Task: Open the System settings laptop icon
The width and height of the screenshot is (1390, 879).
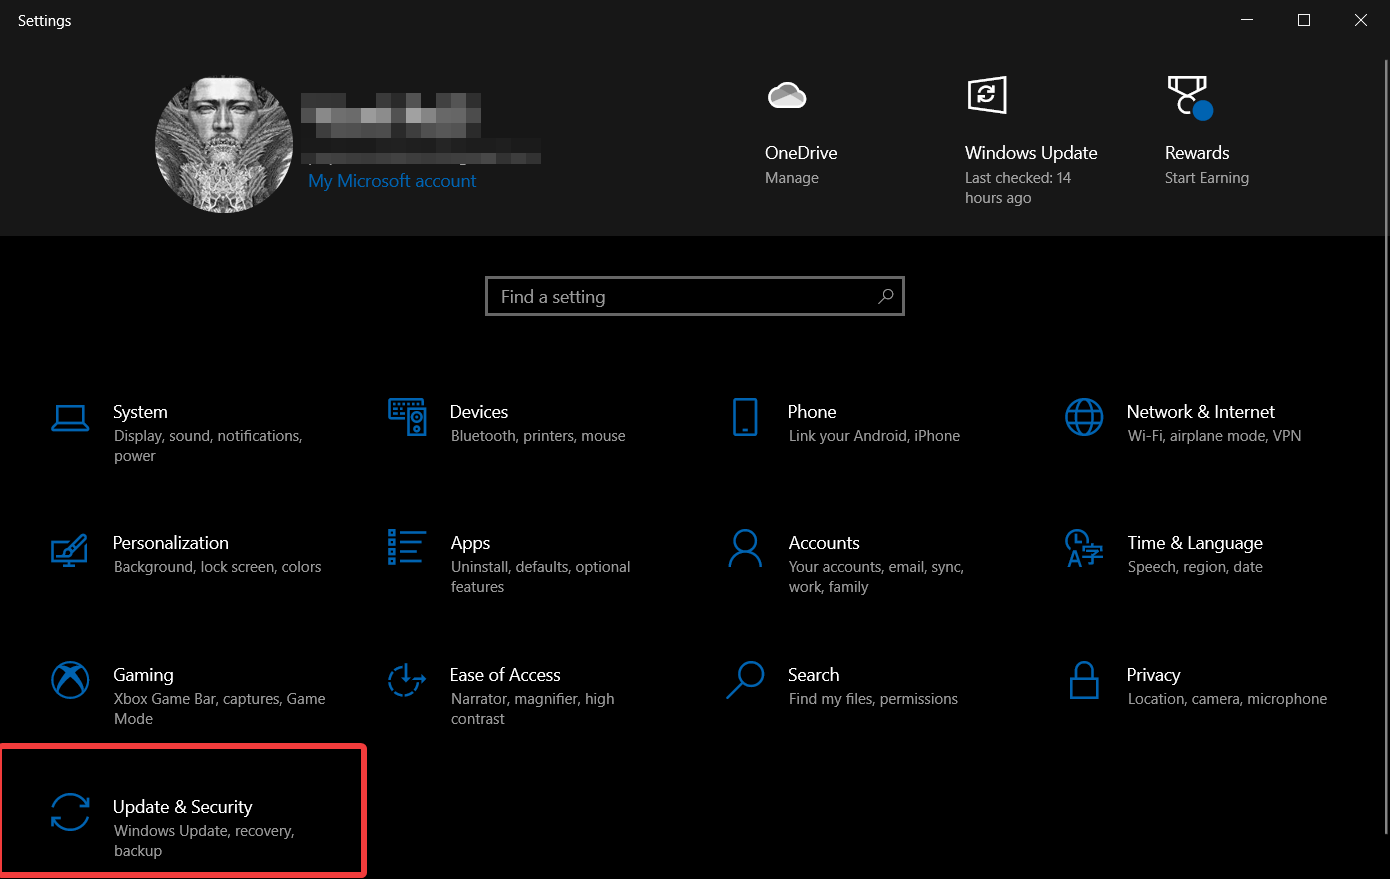Action: 70,418
